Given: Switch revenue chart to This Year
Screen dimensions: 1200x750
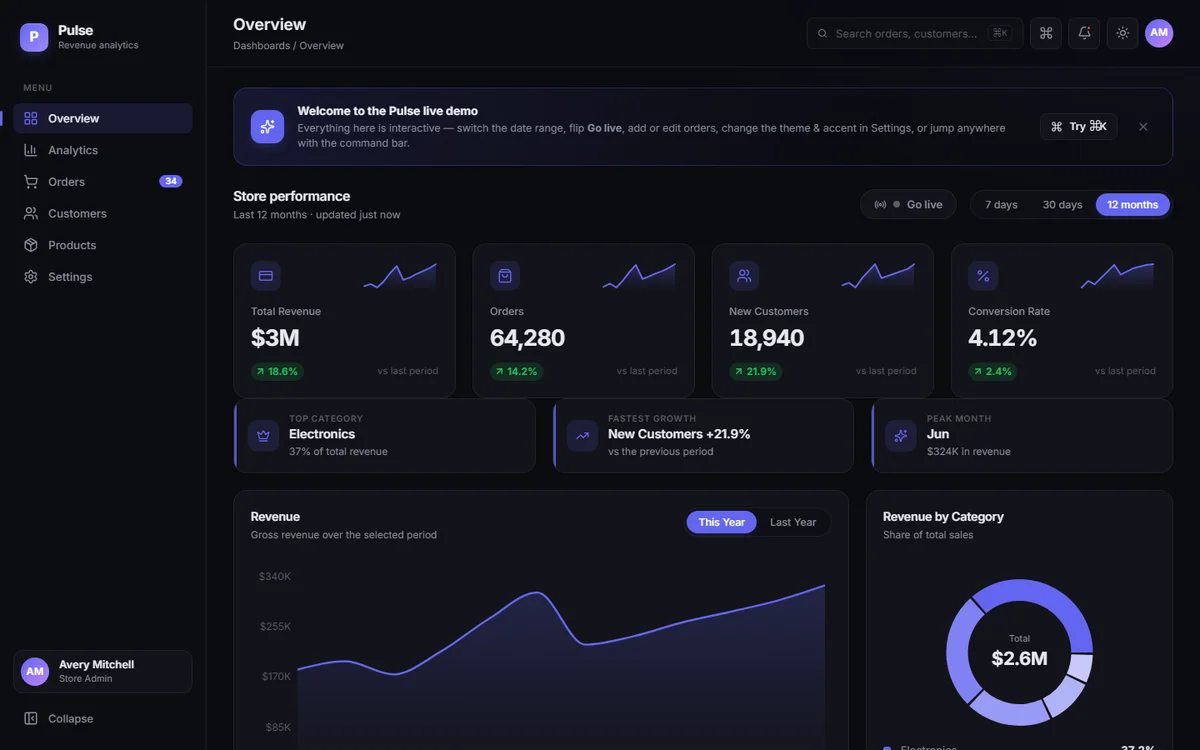Looking at the screenshot, I should [x=722, y=522].
